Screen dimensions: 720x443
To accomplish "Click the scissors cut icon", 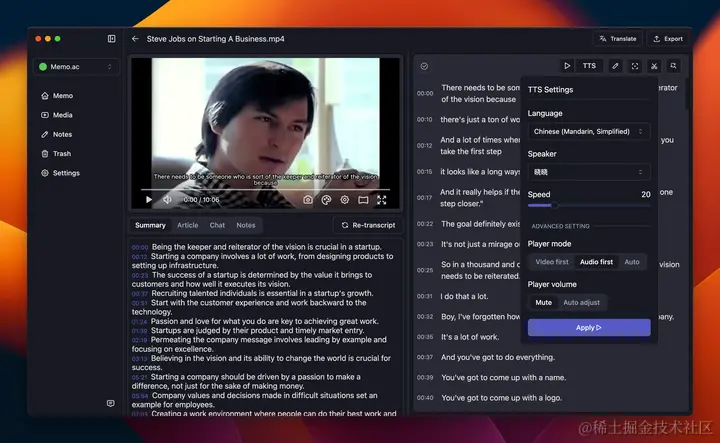I will coord(654,66).
